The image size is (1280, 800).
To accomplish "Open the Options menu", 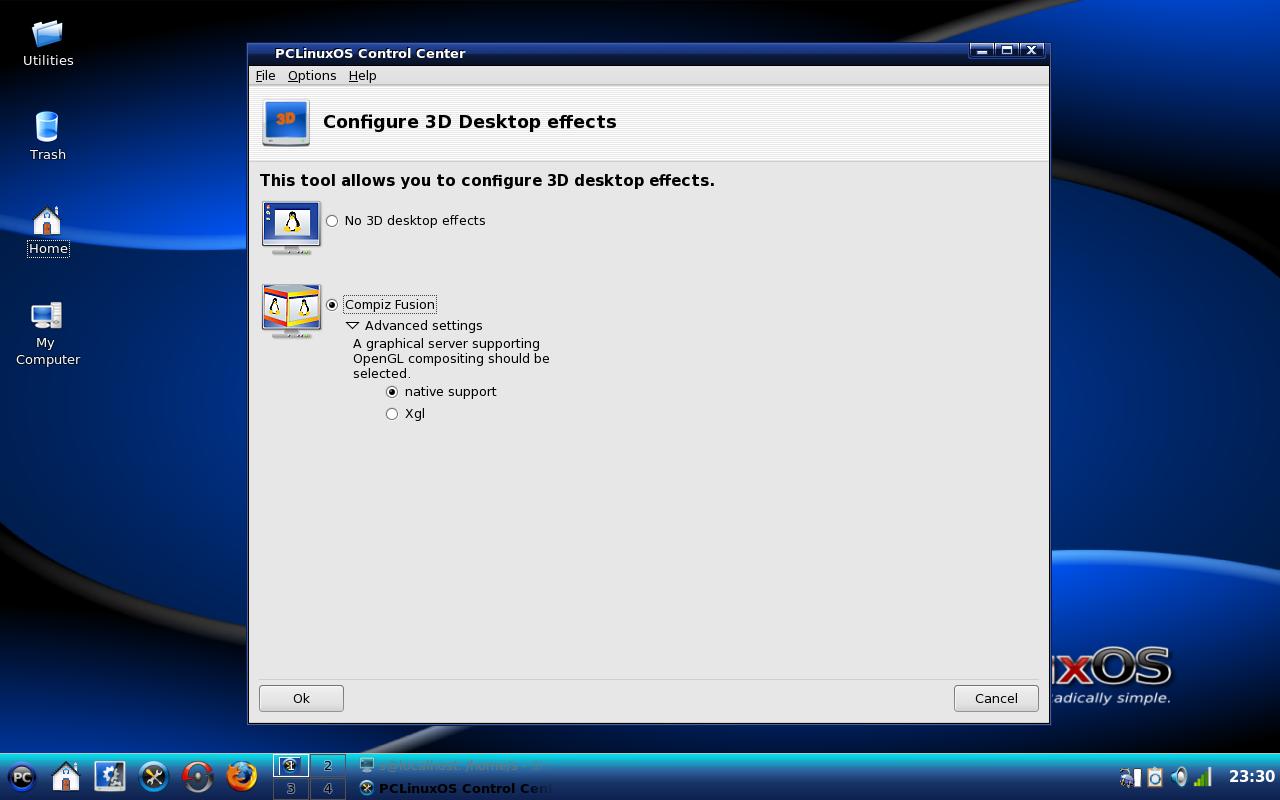I will (x=312, y=76).
